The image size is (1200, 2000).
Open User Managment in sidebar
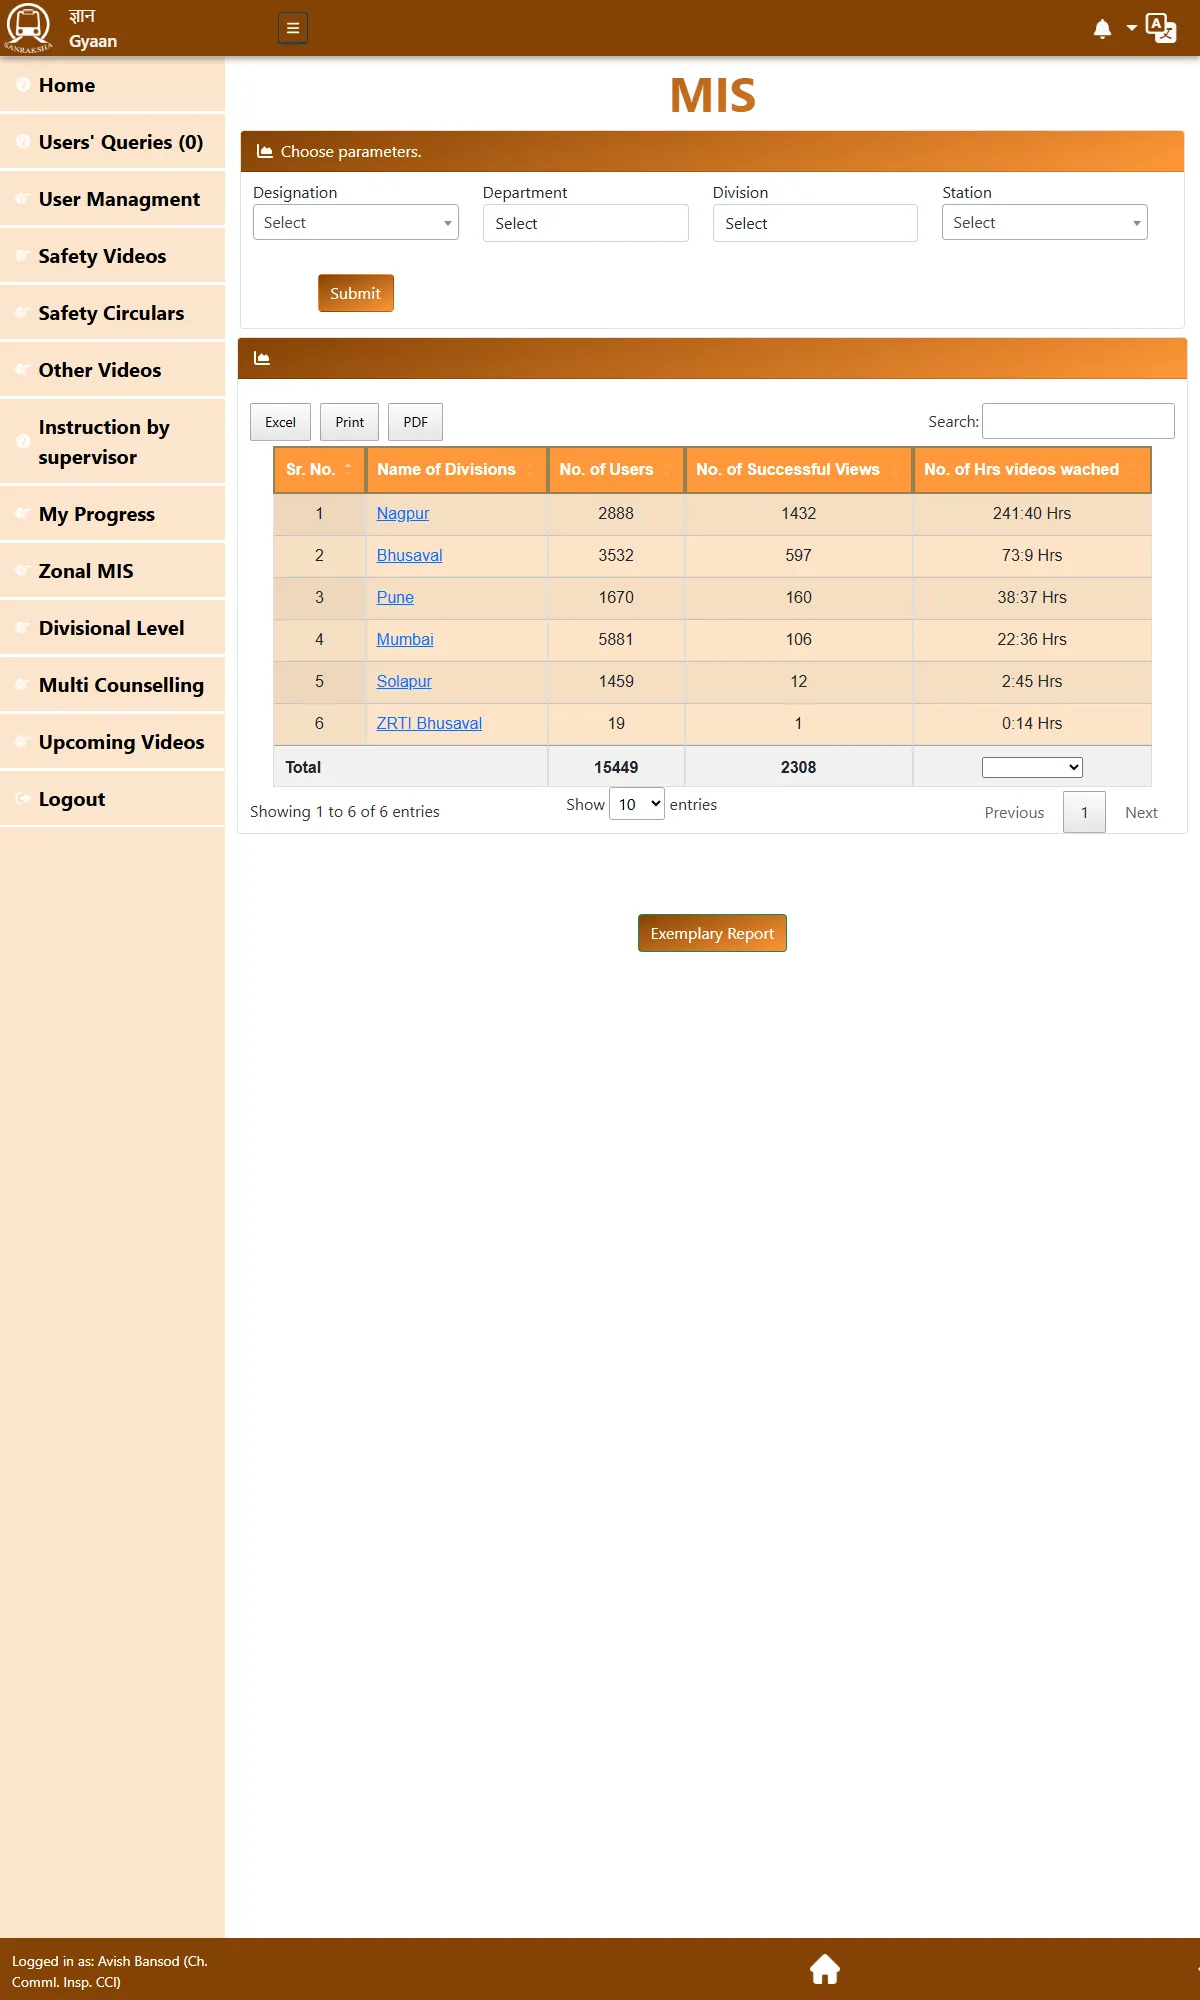click(x=112, y=199)
